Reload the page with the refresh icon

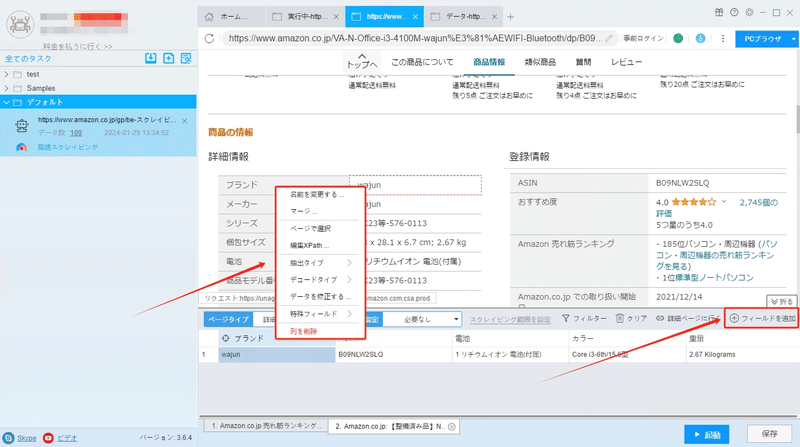click(209, 38)
